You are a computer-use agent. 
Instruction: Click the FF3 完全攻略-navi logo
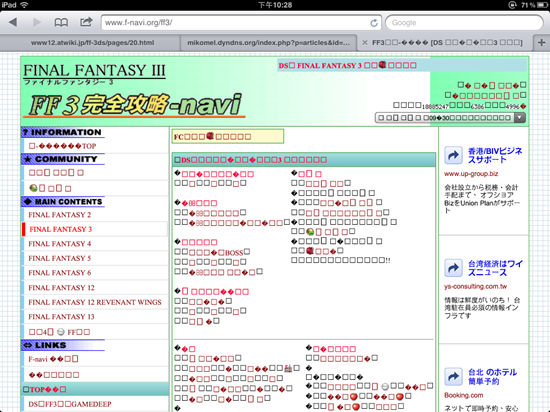pyautogui.click(x=135, y=105)
